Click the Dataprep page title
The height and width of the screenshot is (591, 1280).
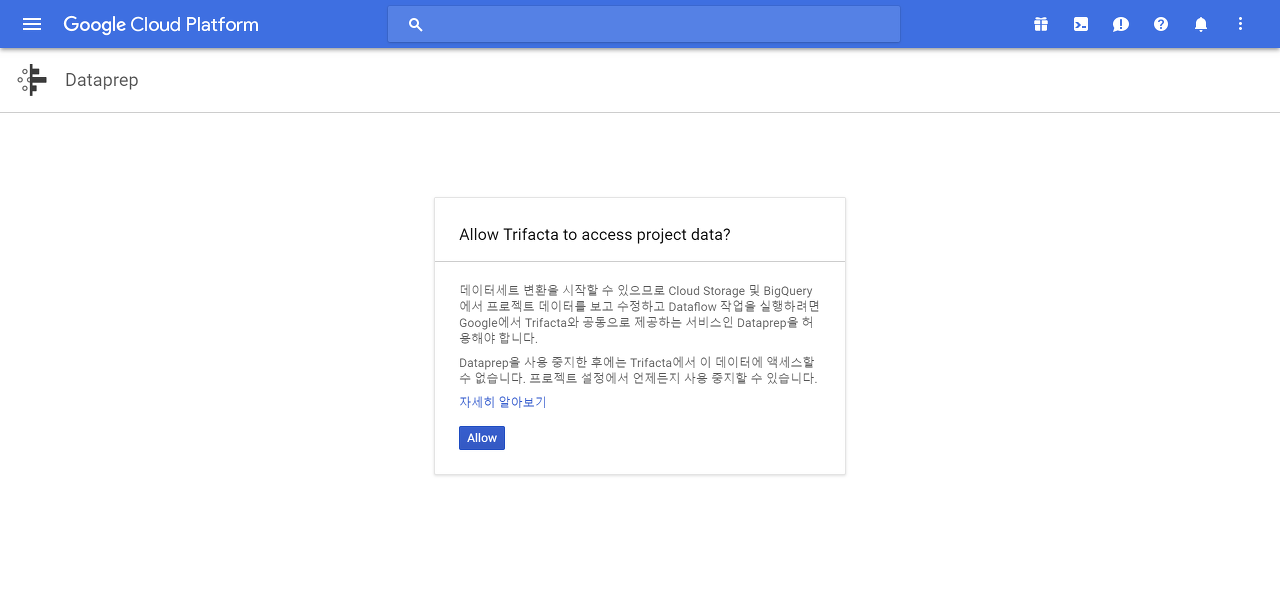pos(101,80)
